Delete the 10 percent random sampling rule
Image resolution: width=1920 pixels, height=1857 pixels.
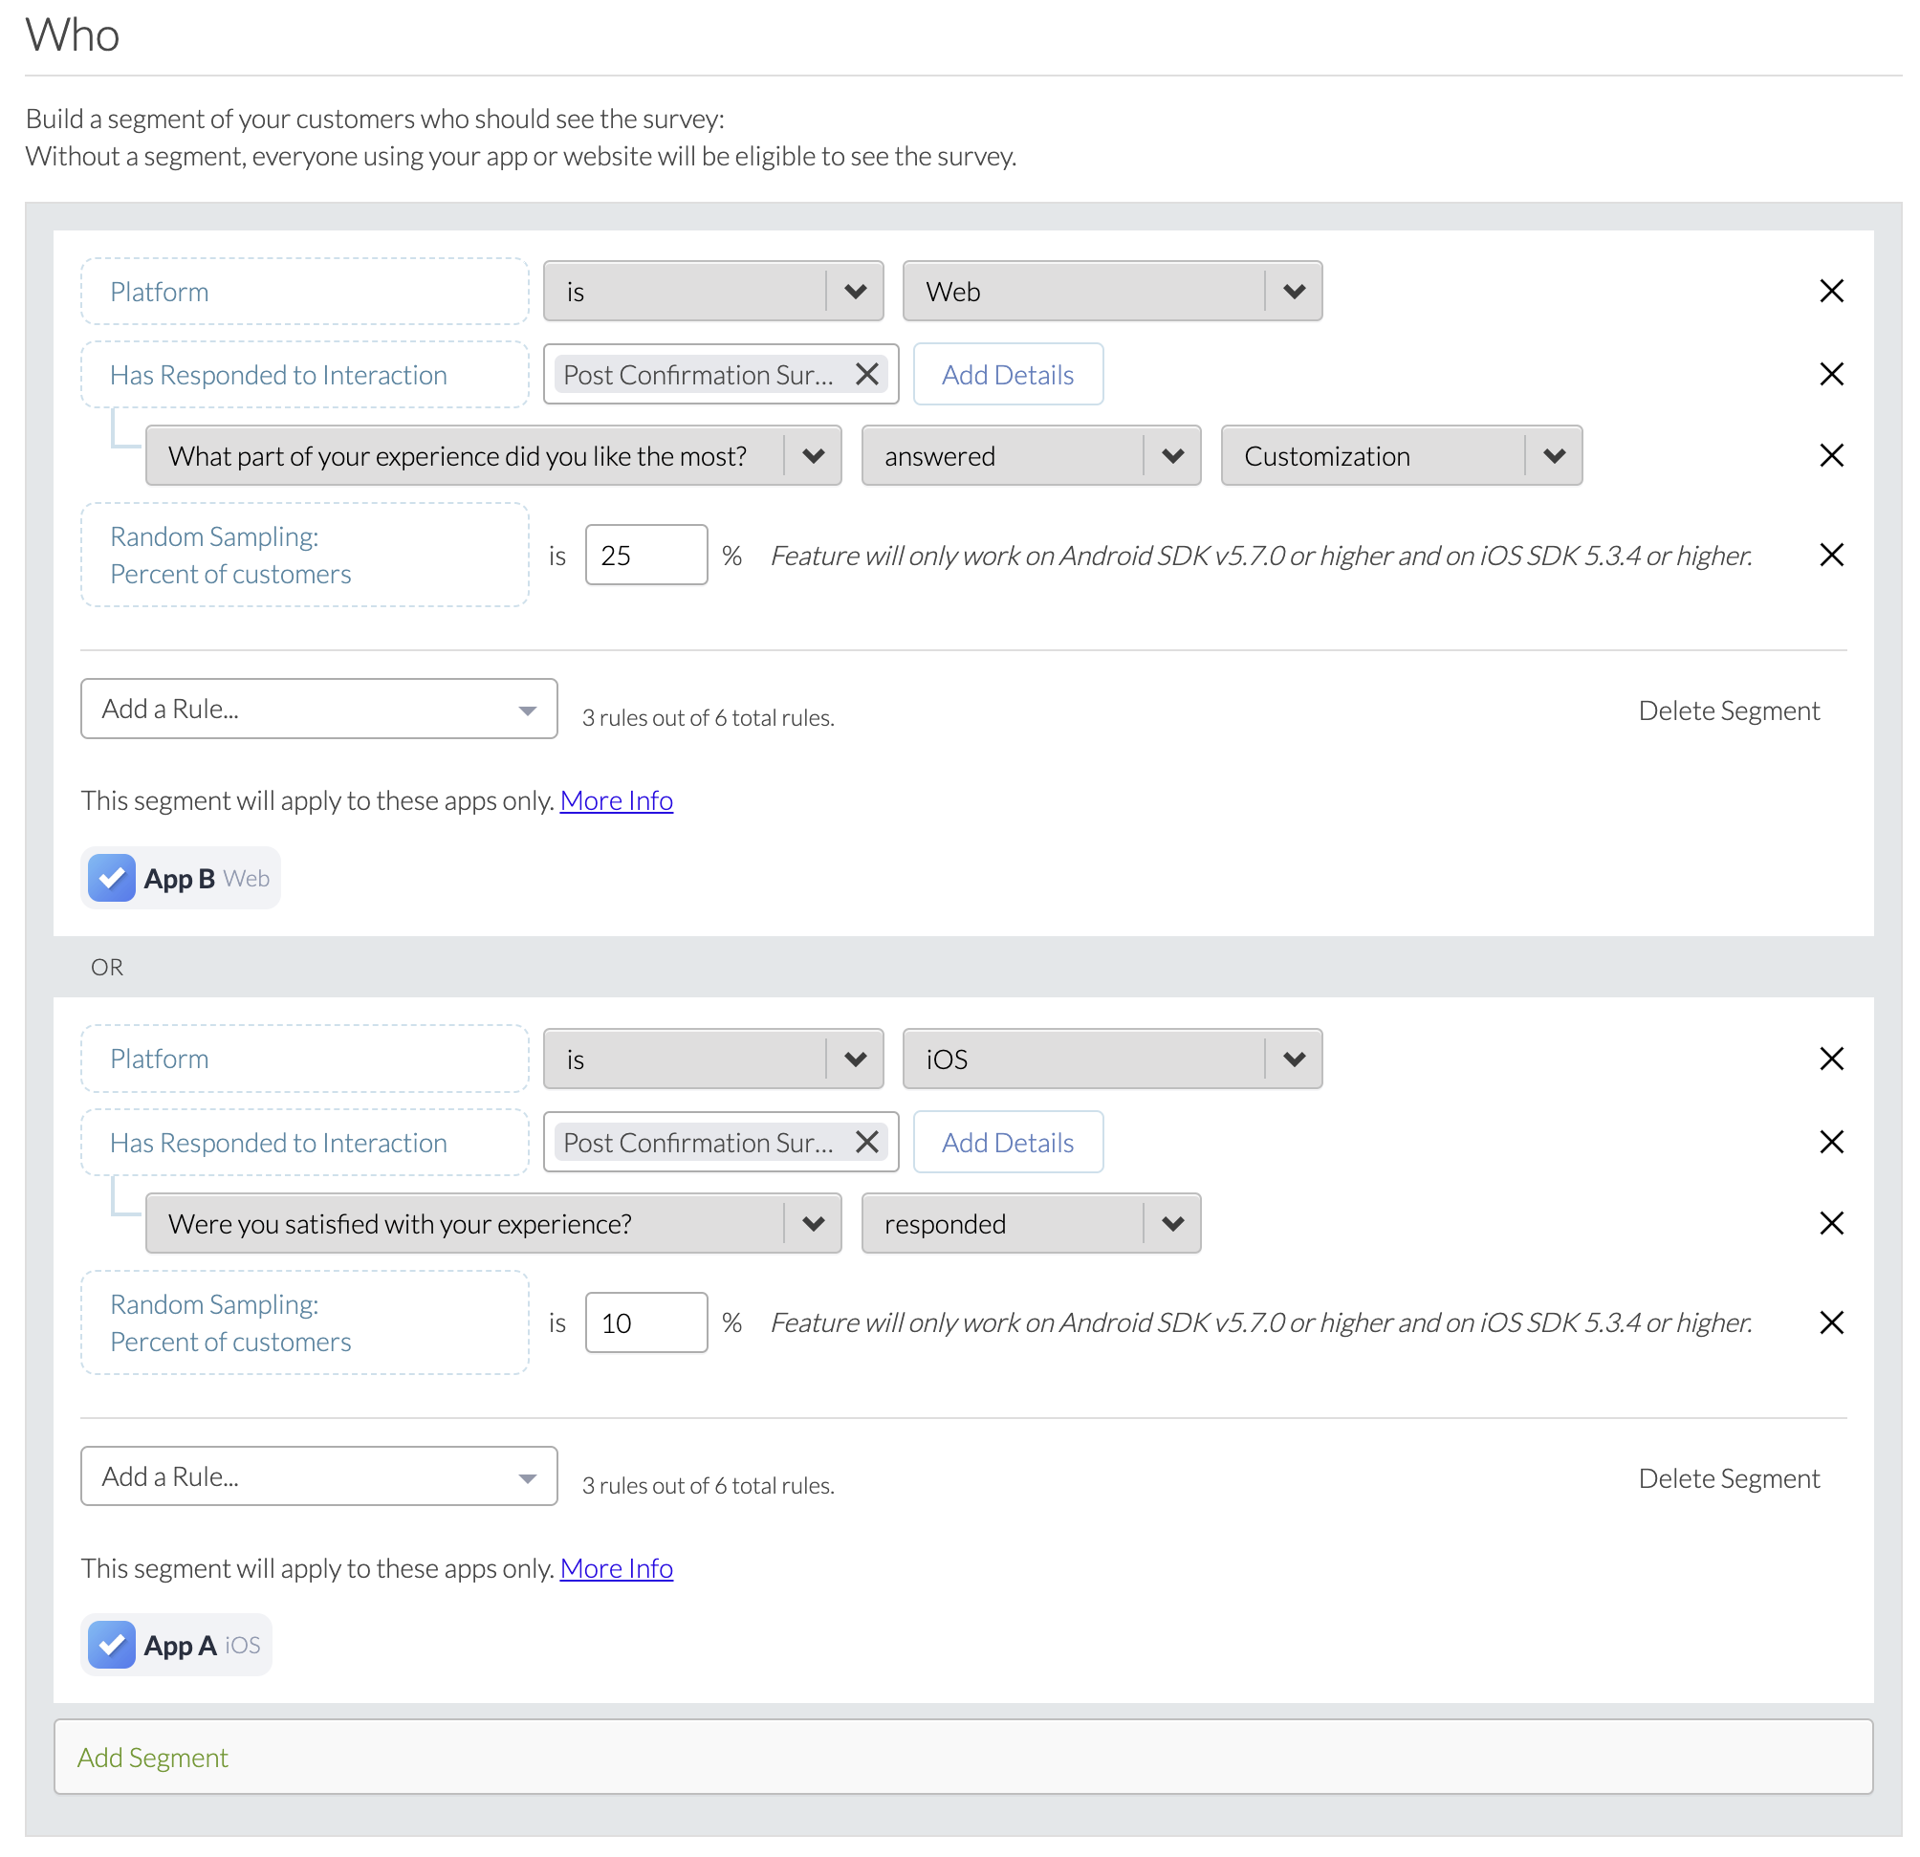click(x=1830, y=1322)
